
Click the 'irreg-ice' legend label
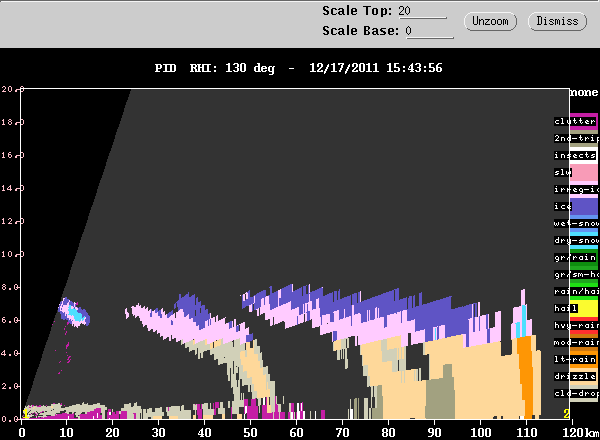point(577,189)
